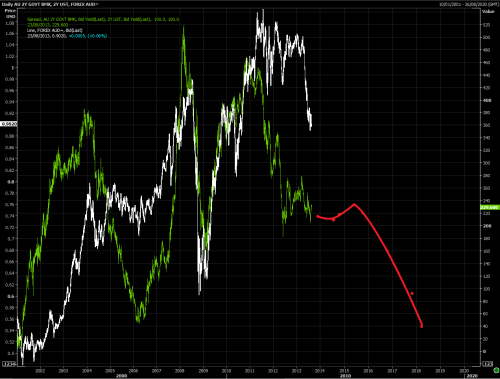Image resolution: width=500 pixels, height=379 pixels.
Task: Click the peak of the red projection curve
Action: point(354,204)
